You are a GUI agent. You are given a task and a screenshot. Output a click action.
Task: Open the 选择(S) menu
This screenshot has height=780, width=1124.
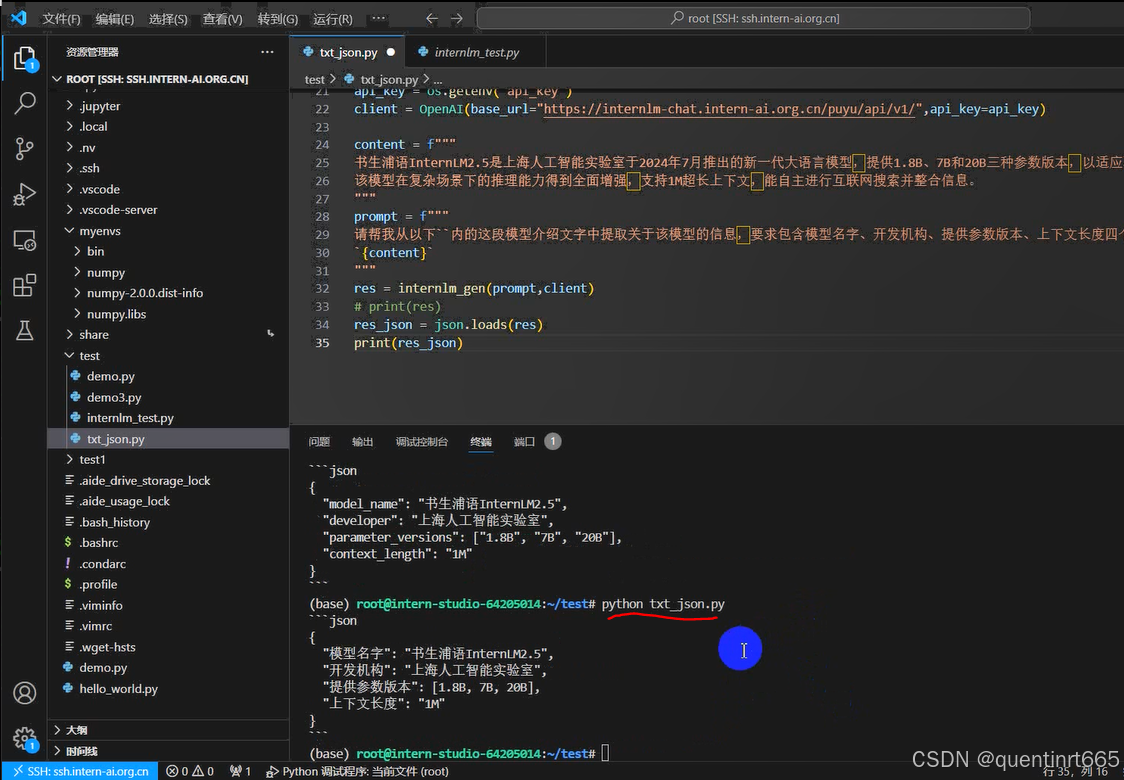click(x=168, y=19)
